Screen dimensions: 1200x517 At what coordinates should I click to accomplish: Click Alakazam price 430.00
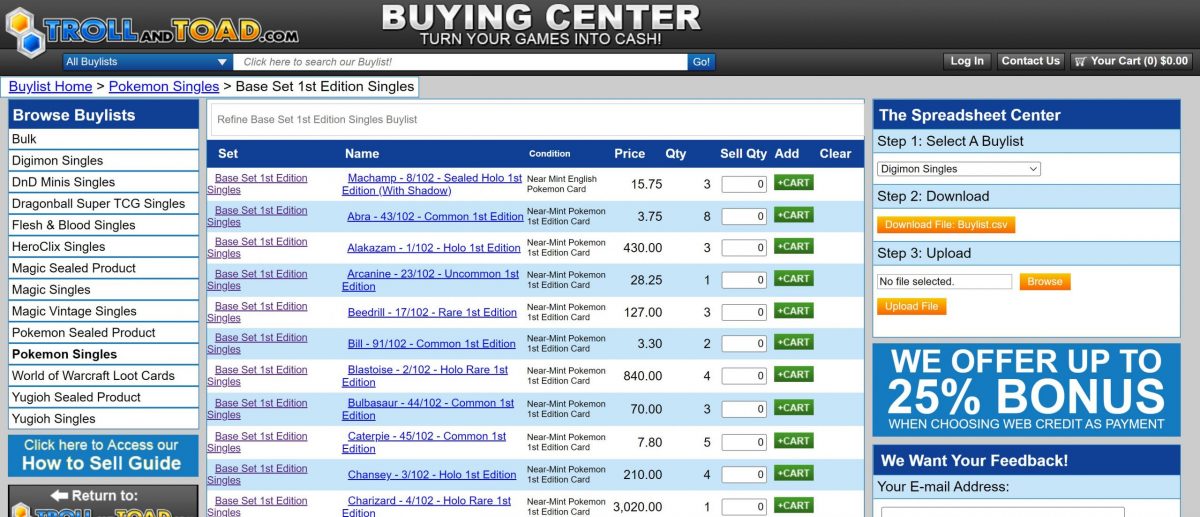pos(643,248)
